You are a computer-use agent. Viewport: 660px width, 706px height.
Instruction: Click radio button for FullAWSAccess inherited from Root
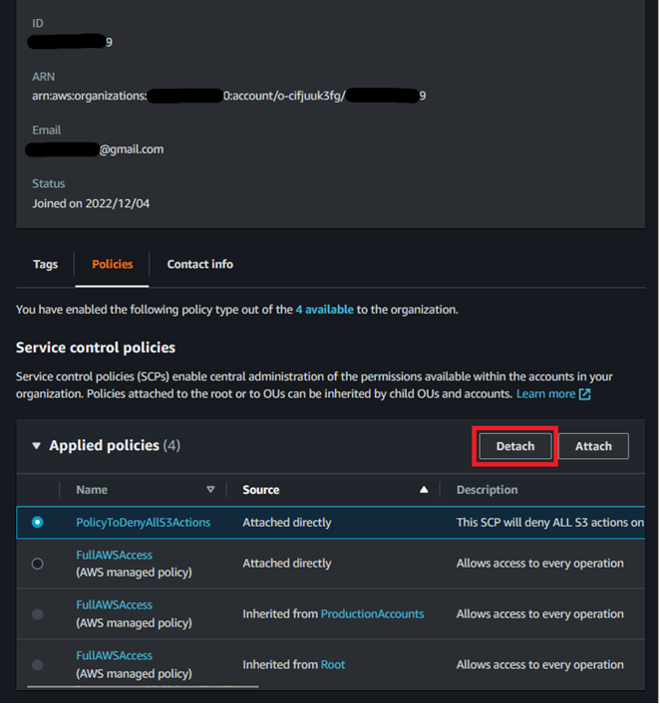point(37,665)
